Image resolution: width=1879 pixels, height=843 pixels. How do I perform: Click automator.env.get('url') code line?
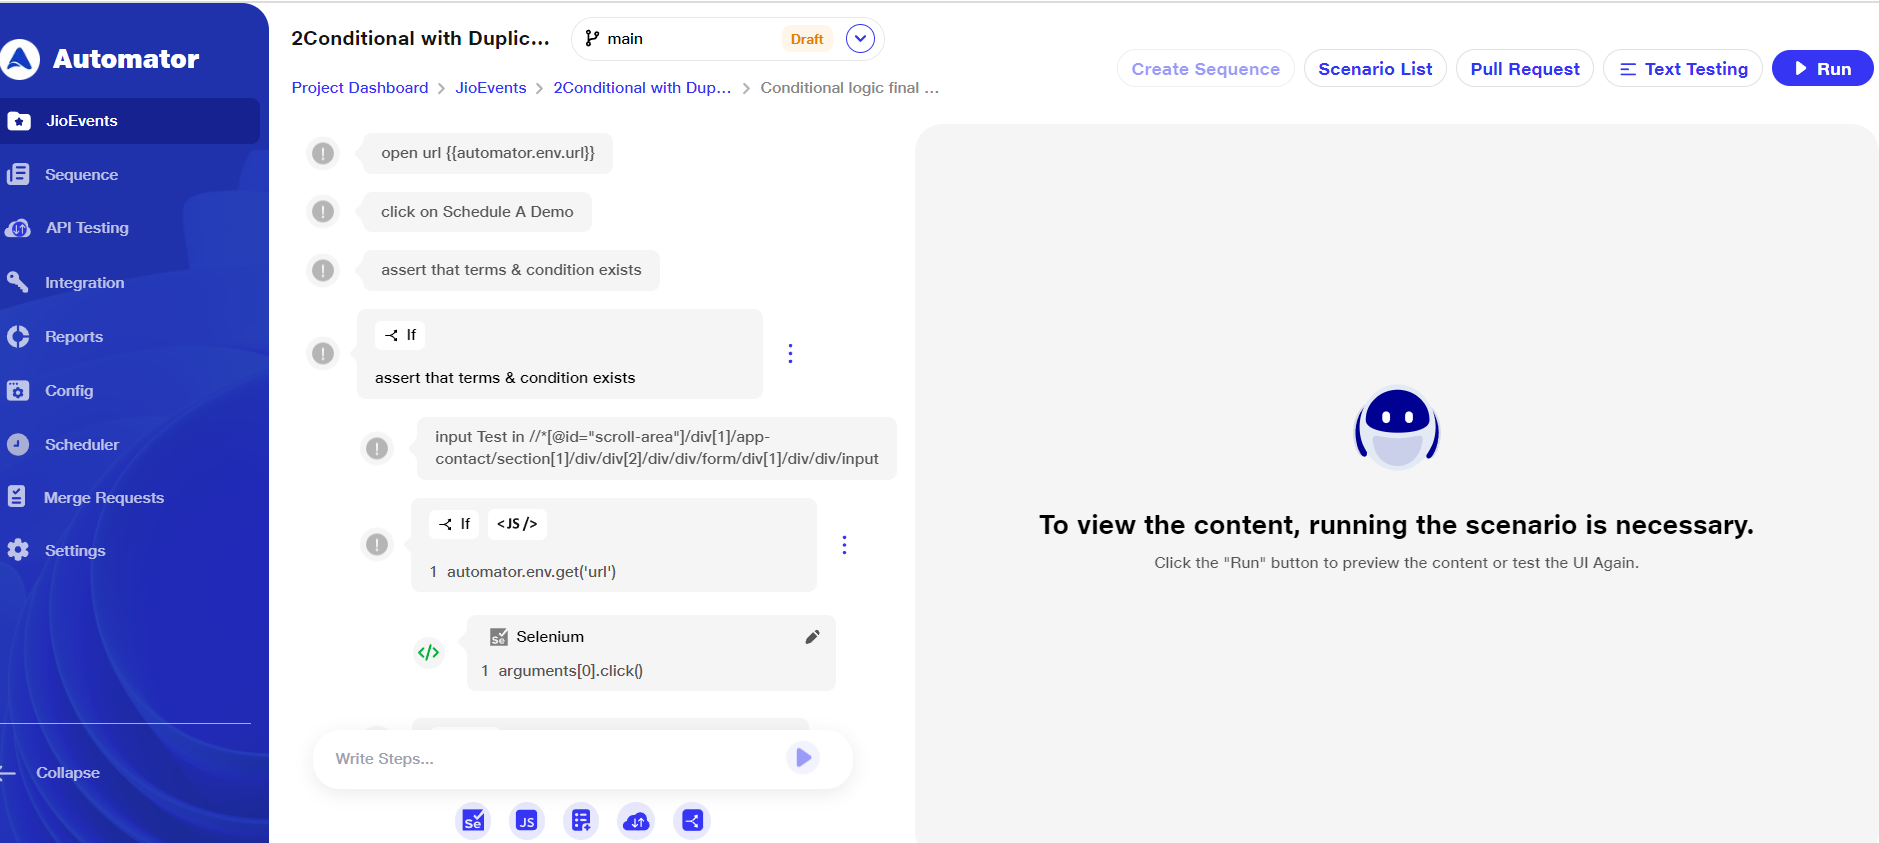click(x=531, y=572)
